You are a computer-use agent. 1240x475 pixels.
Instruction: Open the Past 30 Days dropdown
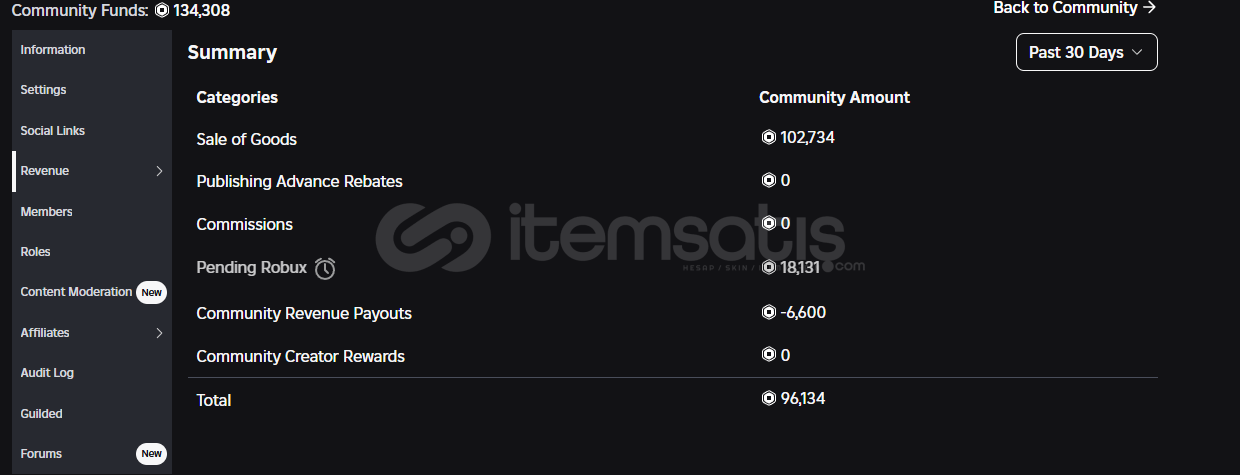click(1086, 52)
